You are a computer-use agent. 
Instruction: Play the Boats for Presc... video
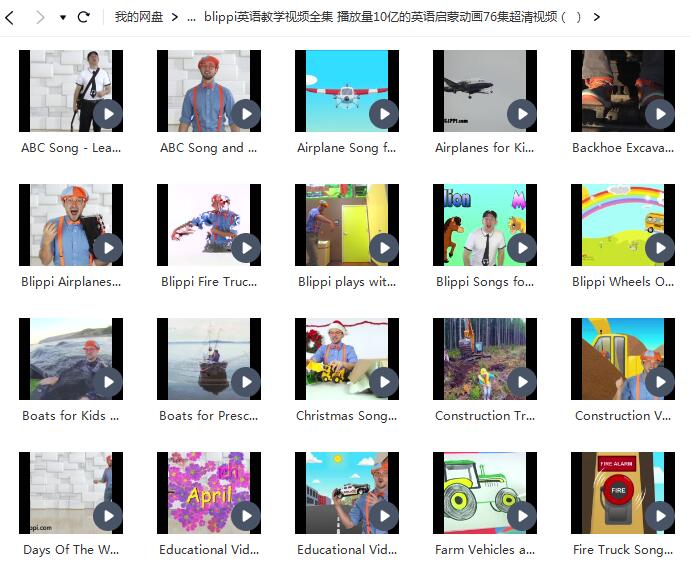(x=246, y=382)
